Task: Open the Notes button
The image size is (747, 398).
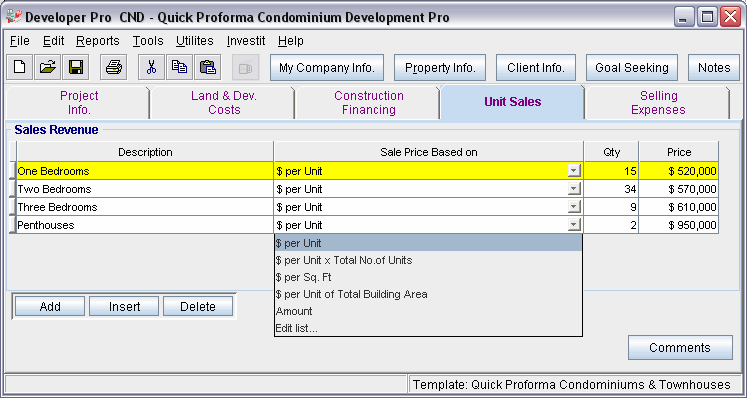Action: (x=714, y=68)
